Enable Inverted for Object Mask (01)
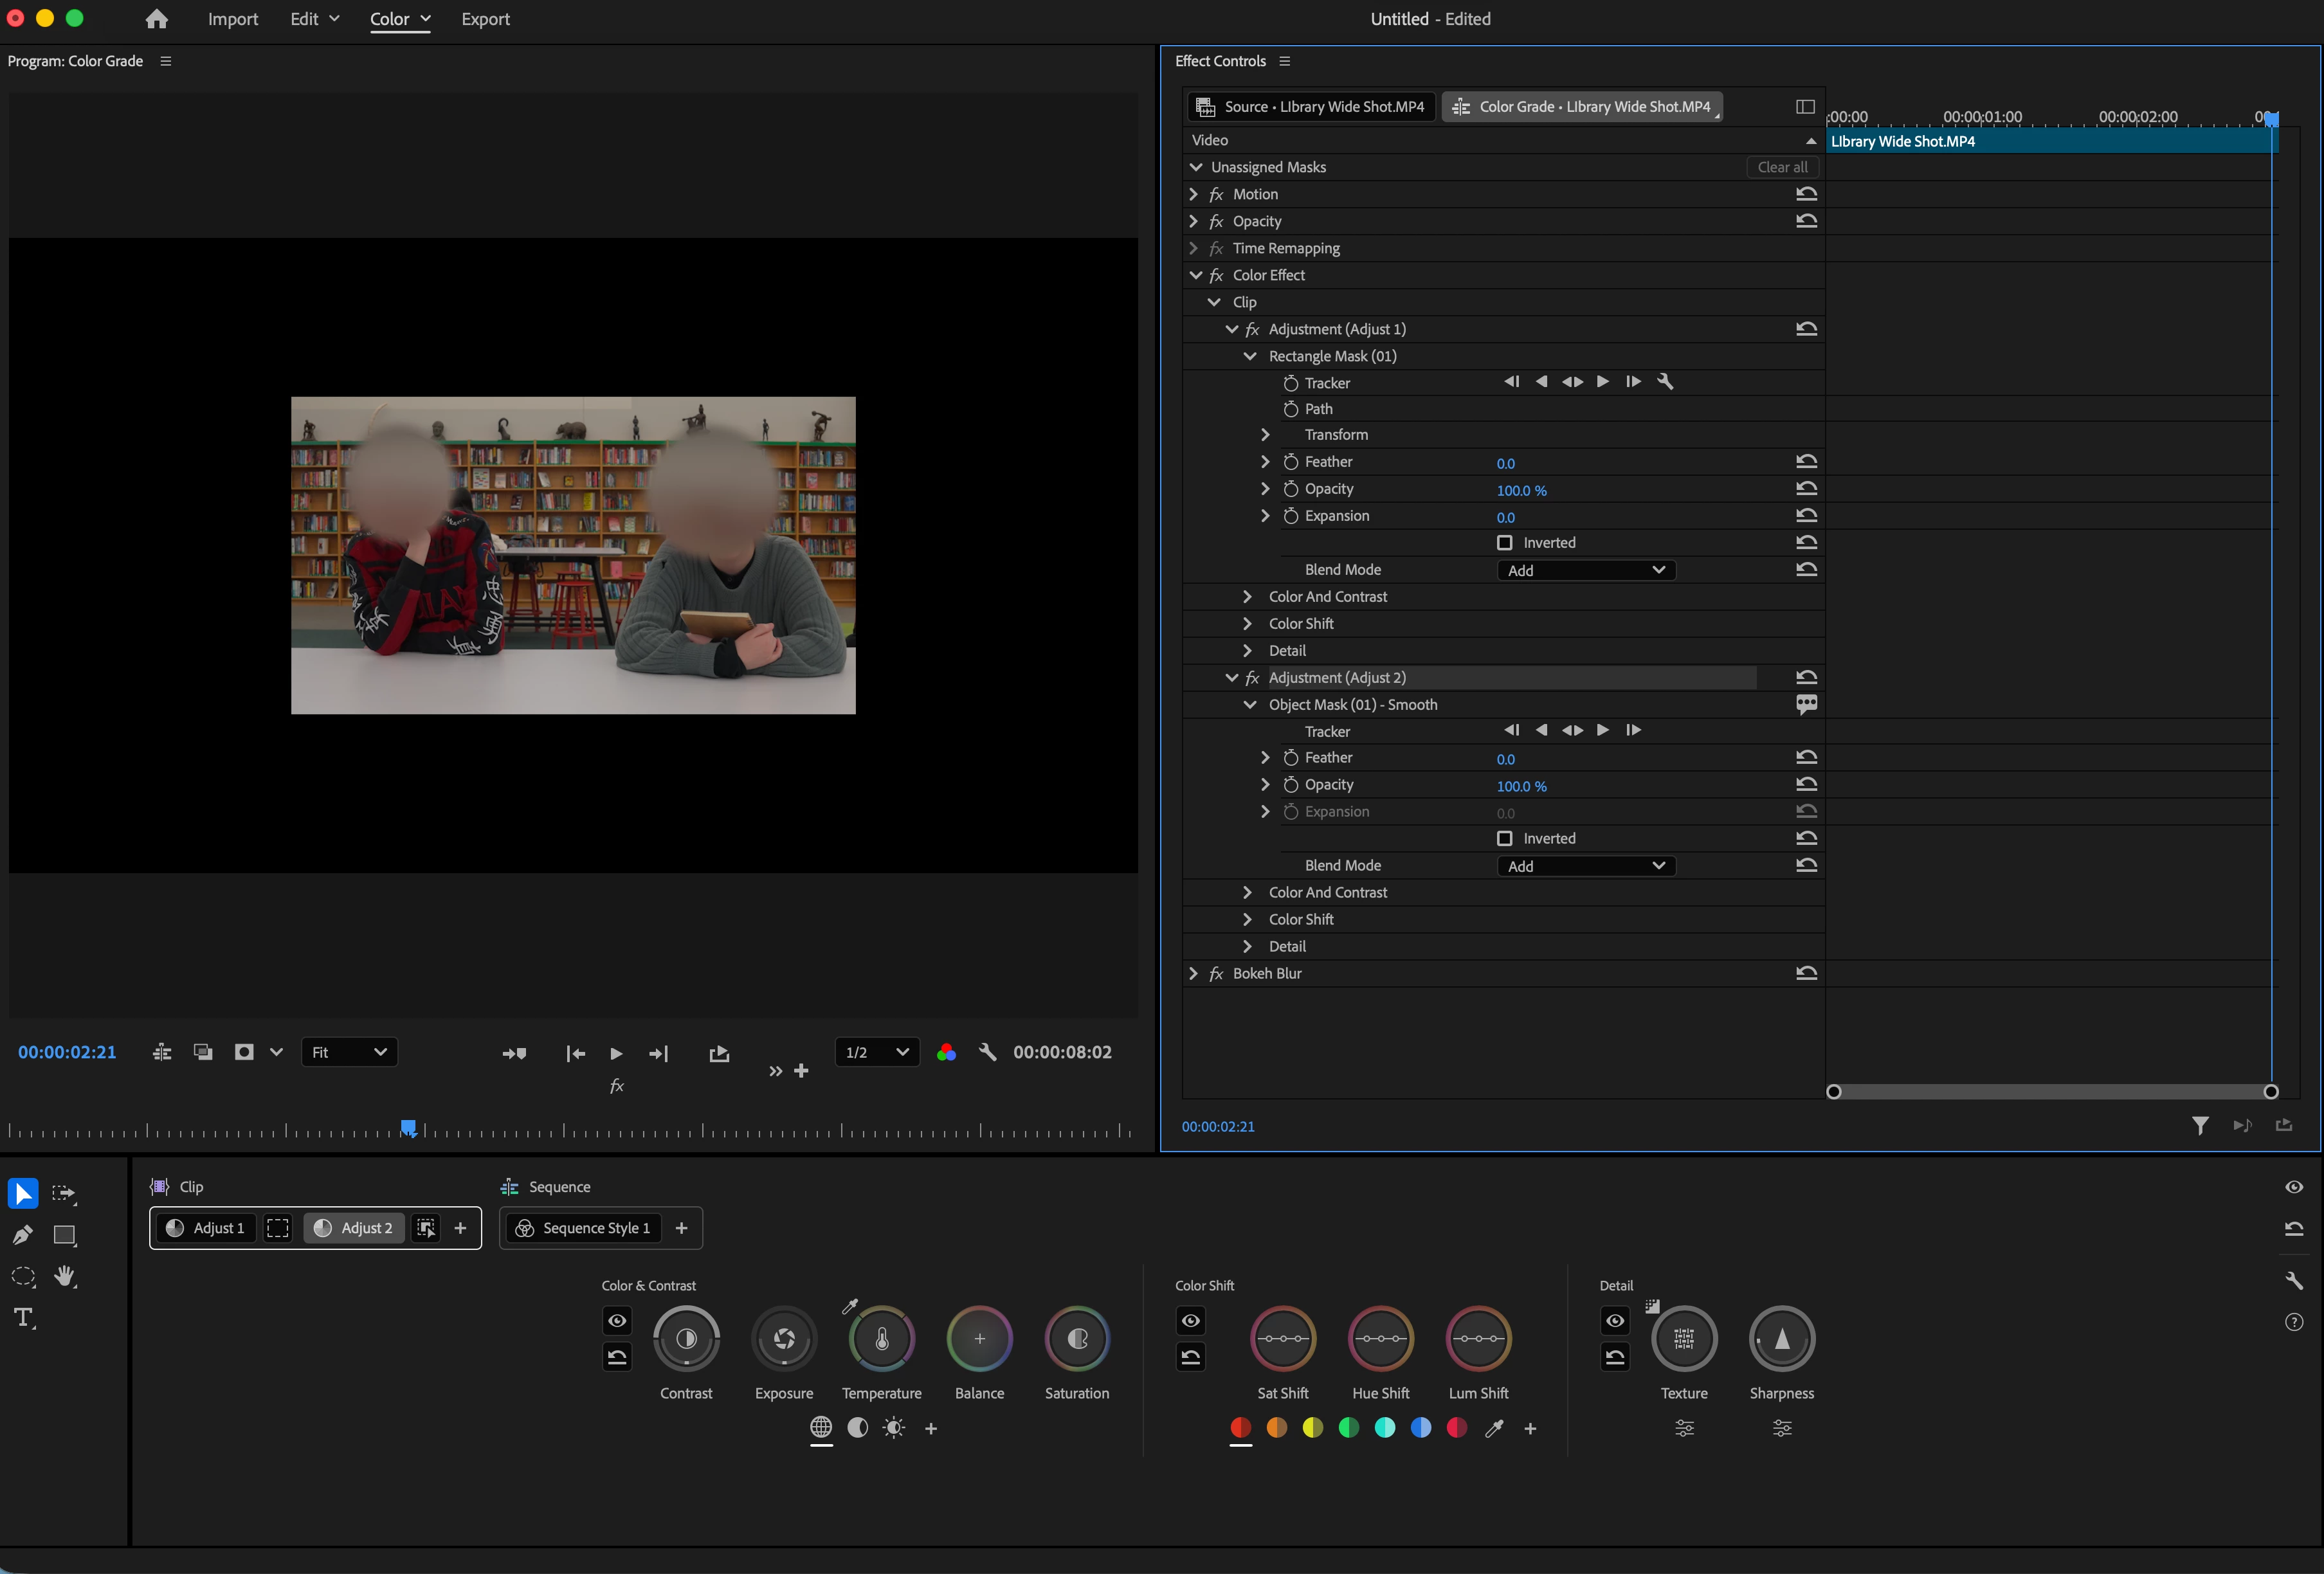This screenshot has height=1574, width=2324. pos(1505,839)
